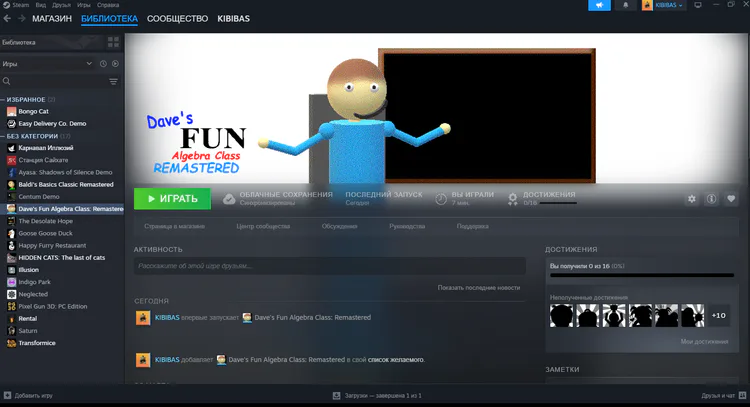Open Обсуждения link
Viewport: 750px width, 407px height.
coord(340,226)
